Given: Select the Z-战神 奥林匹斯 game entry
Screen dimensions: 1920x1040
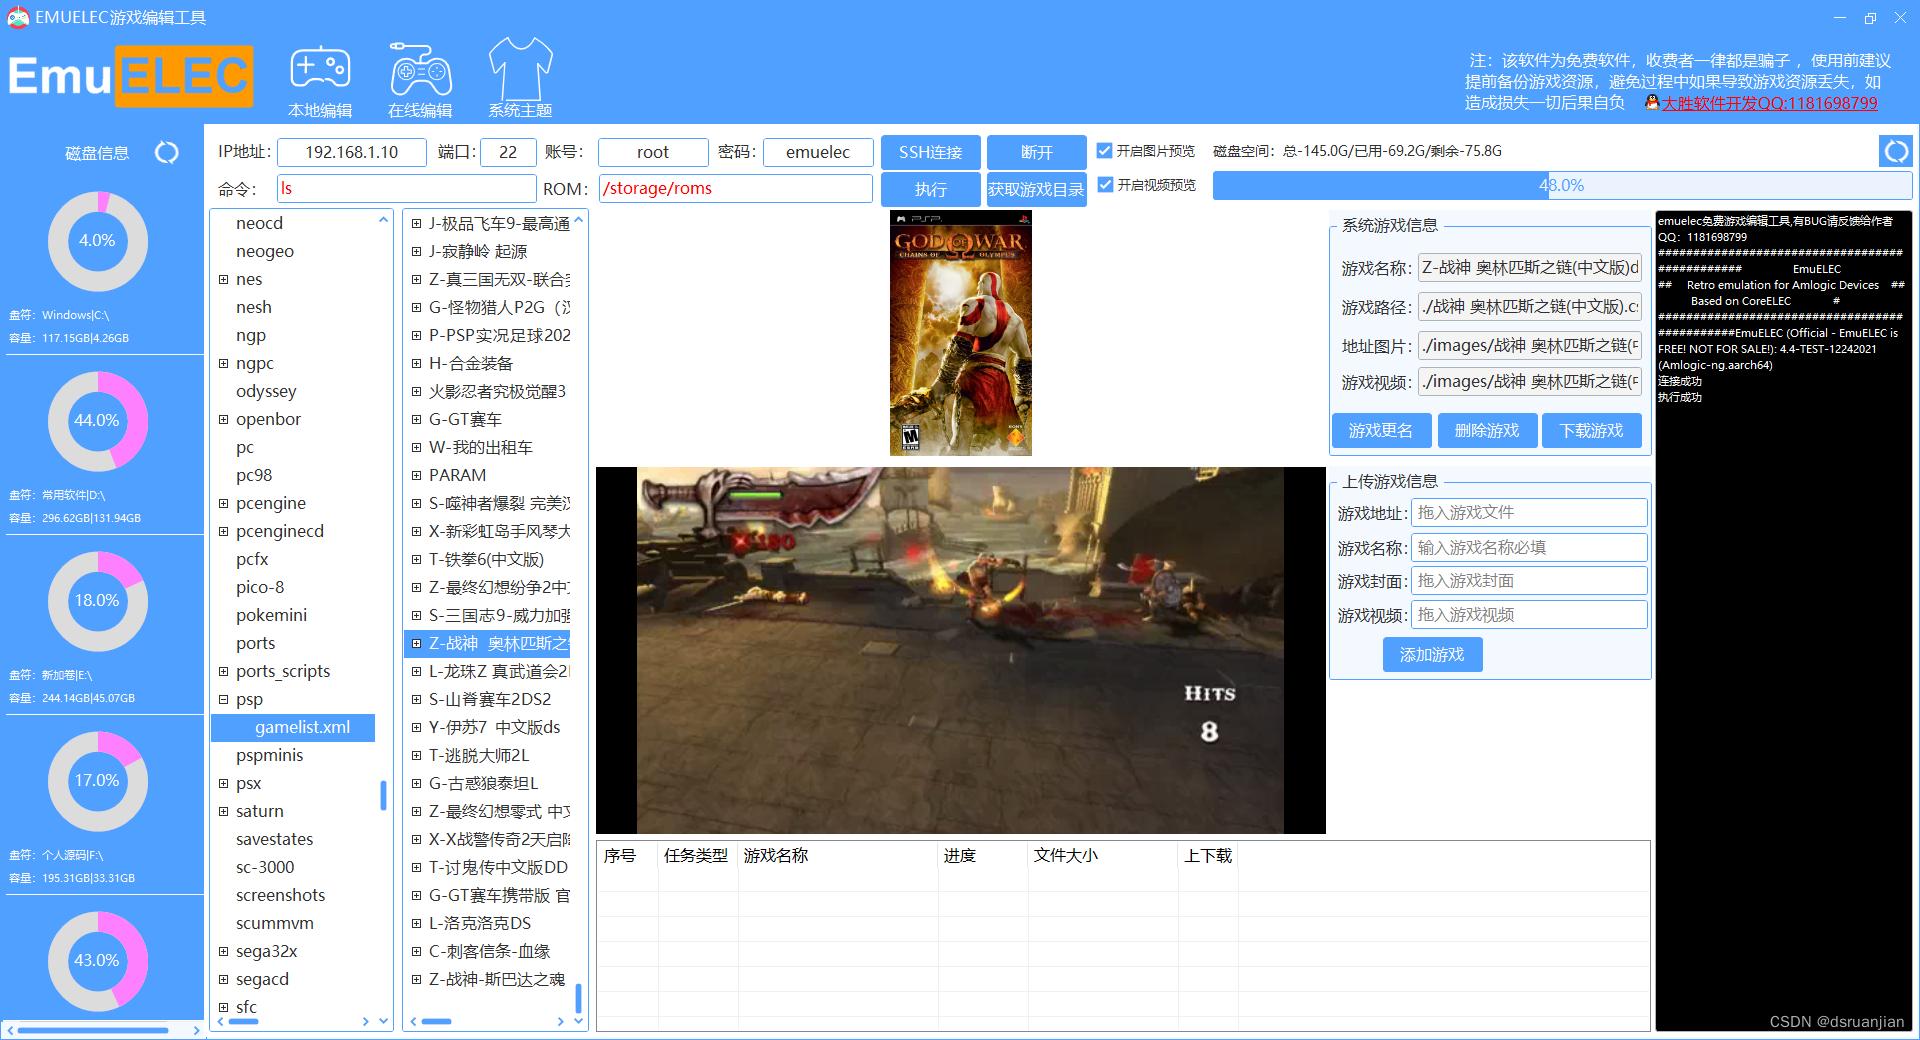Looking at the screenshot, I should (492, 644).
